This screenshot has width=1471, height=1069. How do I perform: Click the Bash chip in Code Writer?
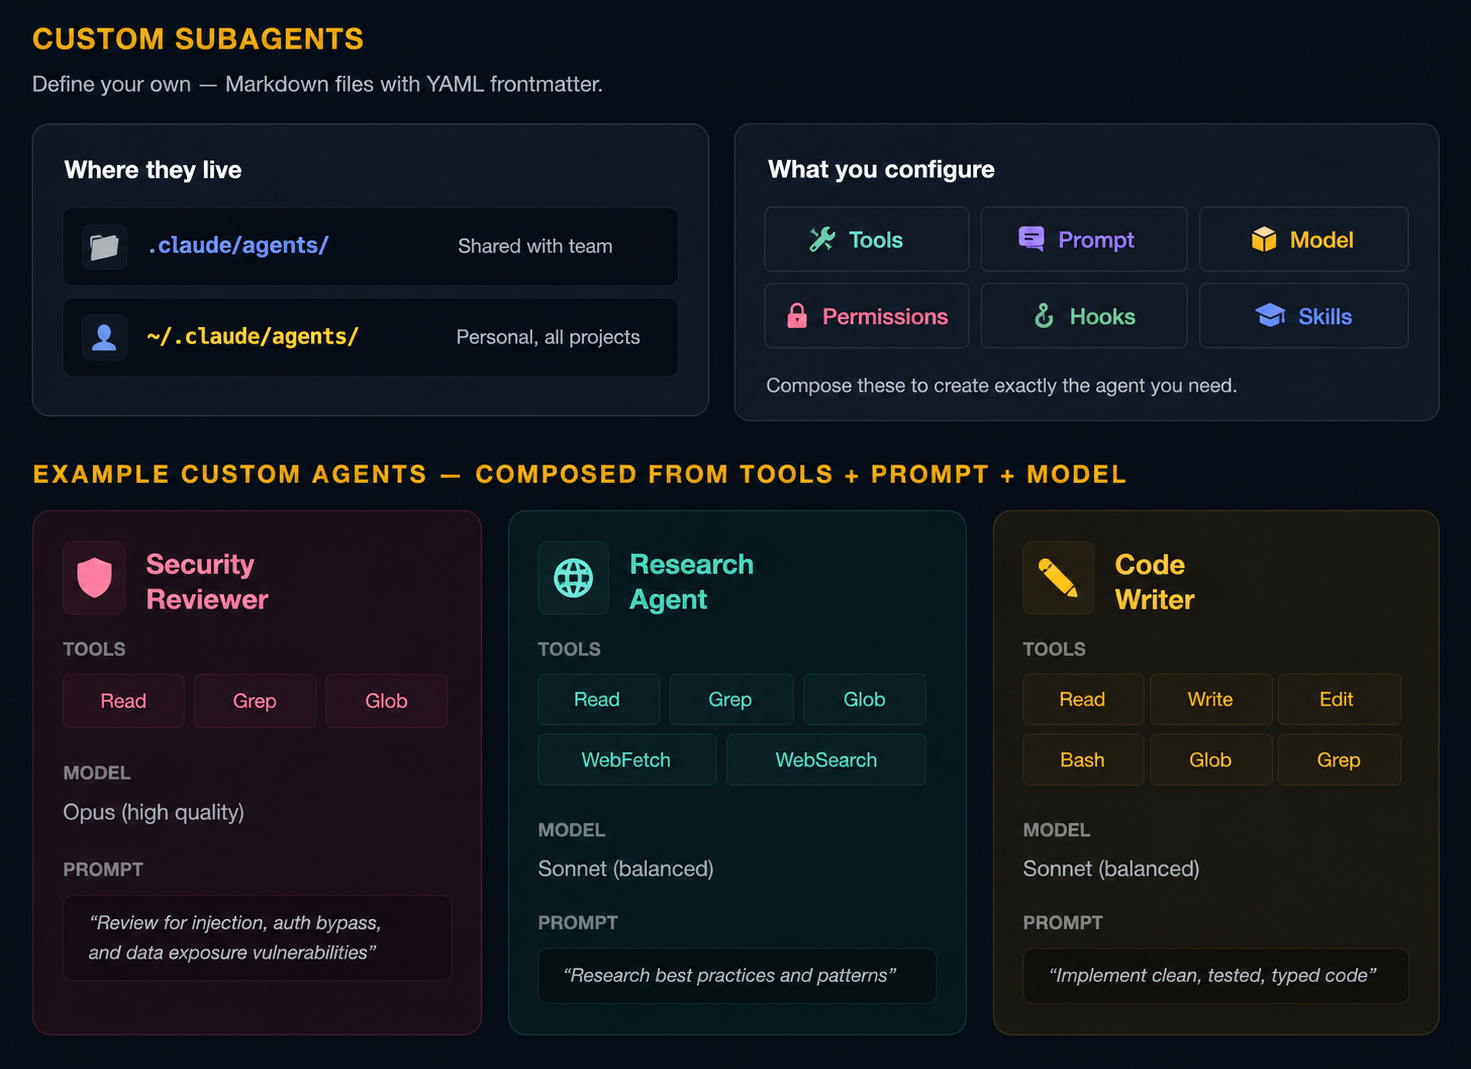pyautogui.click(x=1083, y=760)
